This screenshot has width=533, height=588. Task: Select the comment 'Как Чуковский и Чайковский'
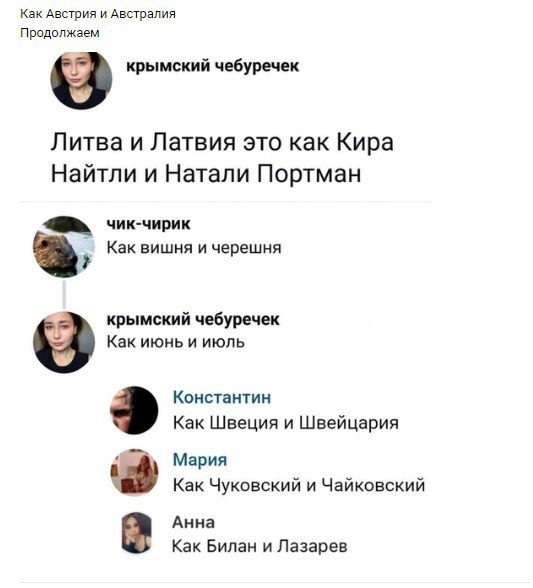coord(299,485)
